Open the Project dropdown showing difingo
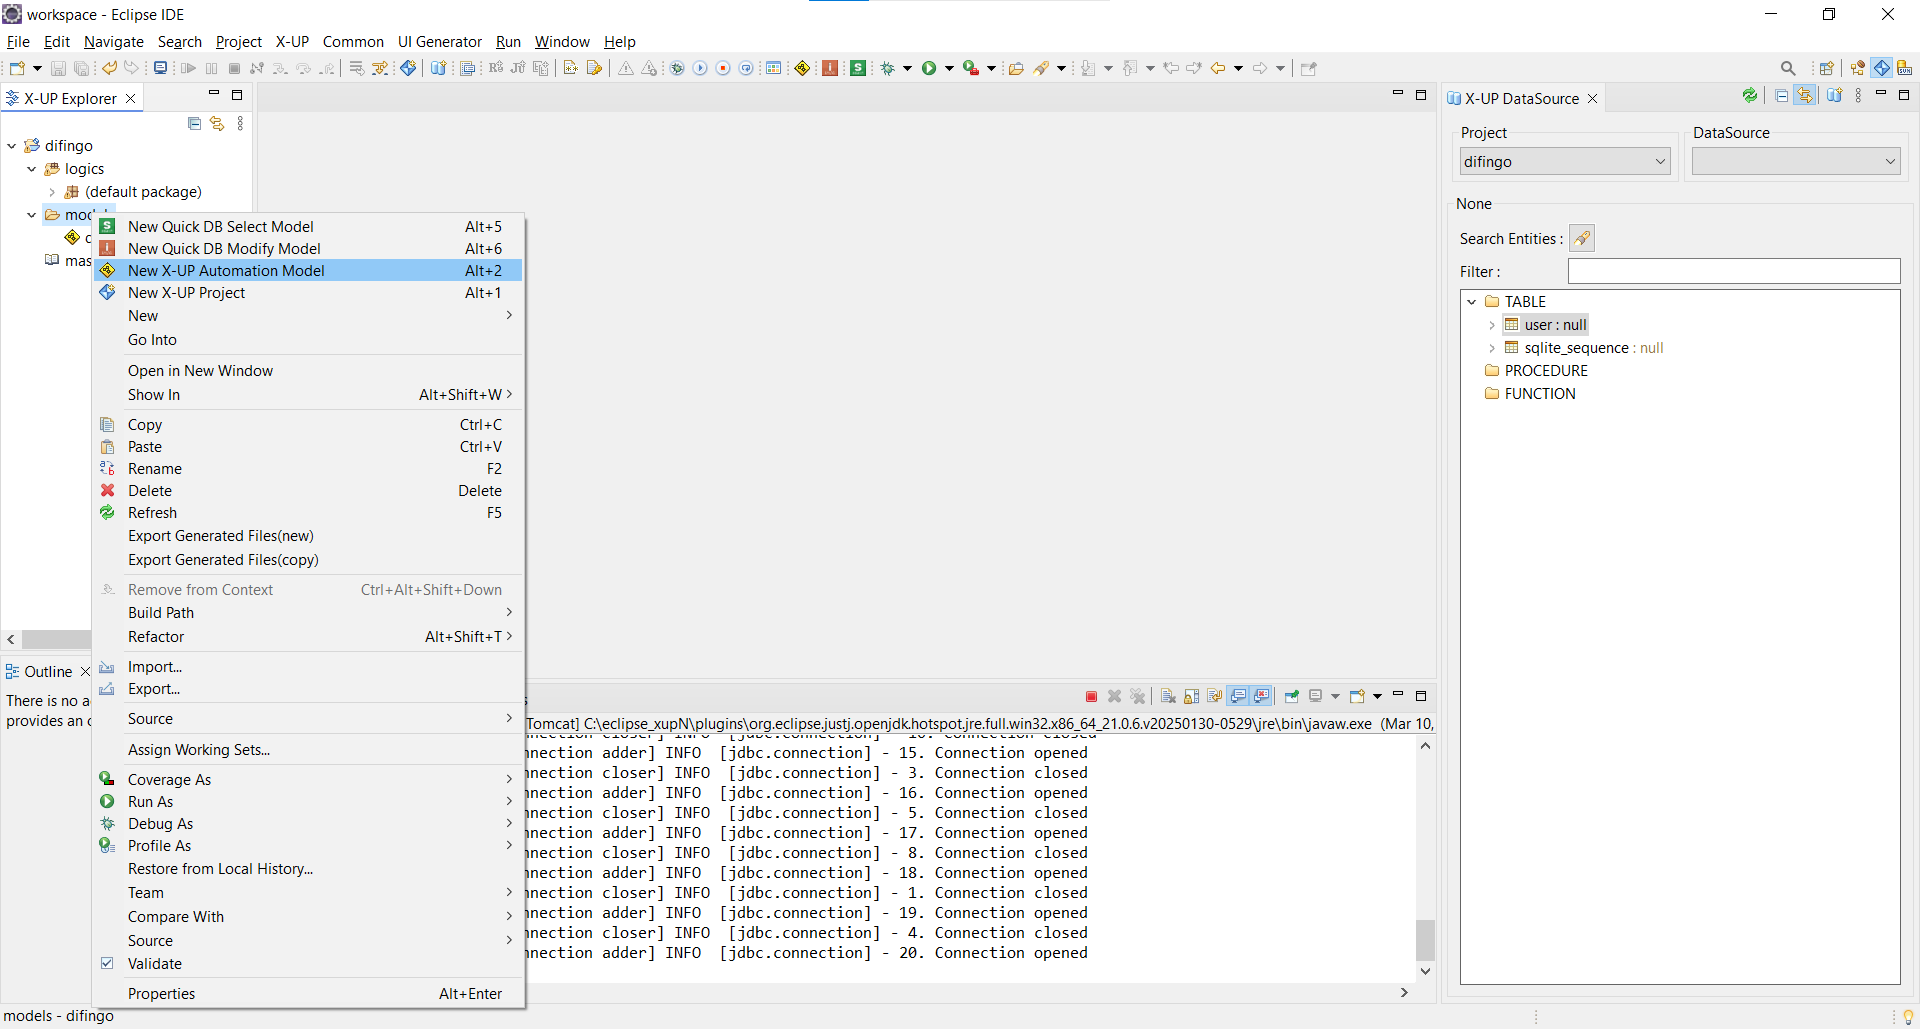The image size is (1920, 1029). [1564, 162]
